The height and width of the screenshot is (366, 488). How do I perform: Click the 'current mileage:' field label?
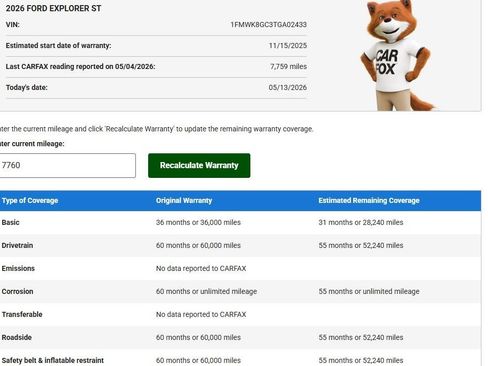[x=32, y=144]
